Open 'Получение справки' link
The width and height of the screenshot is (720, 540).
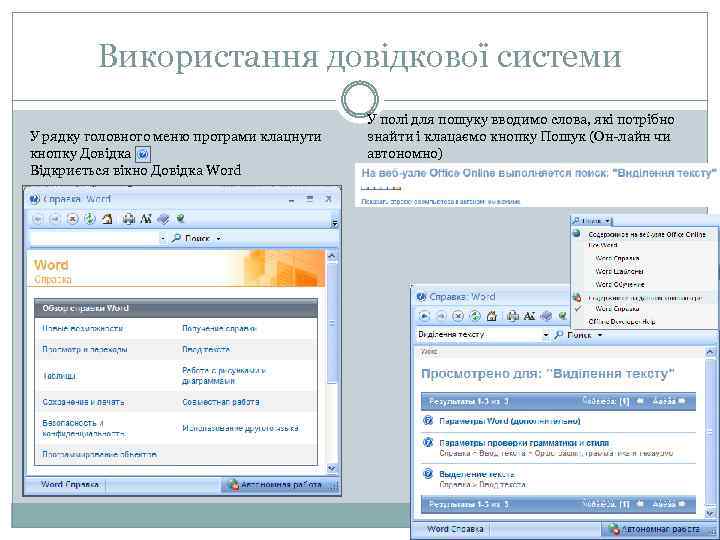coord(219,329)
